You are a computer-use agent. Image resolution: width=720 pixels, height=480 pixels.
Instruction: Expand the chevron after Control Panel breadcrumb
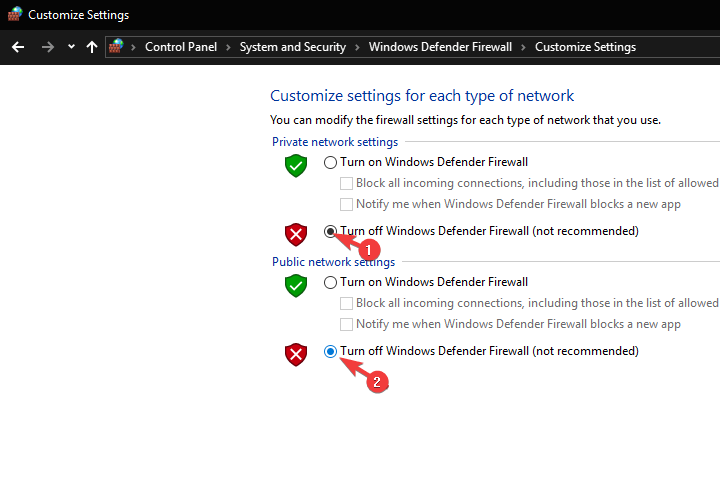coord(228,47)
